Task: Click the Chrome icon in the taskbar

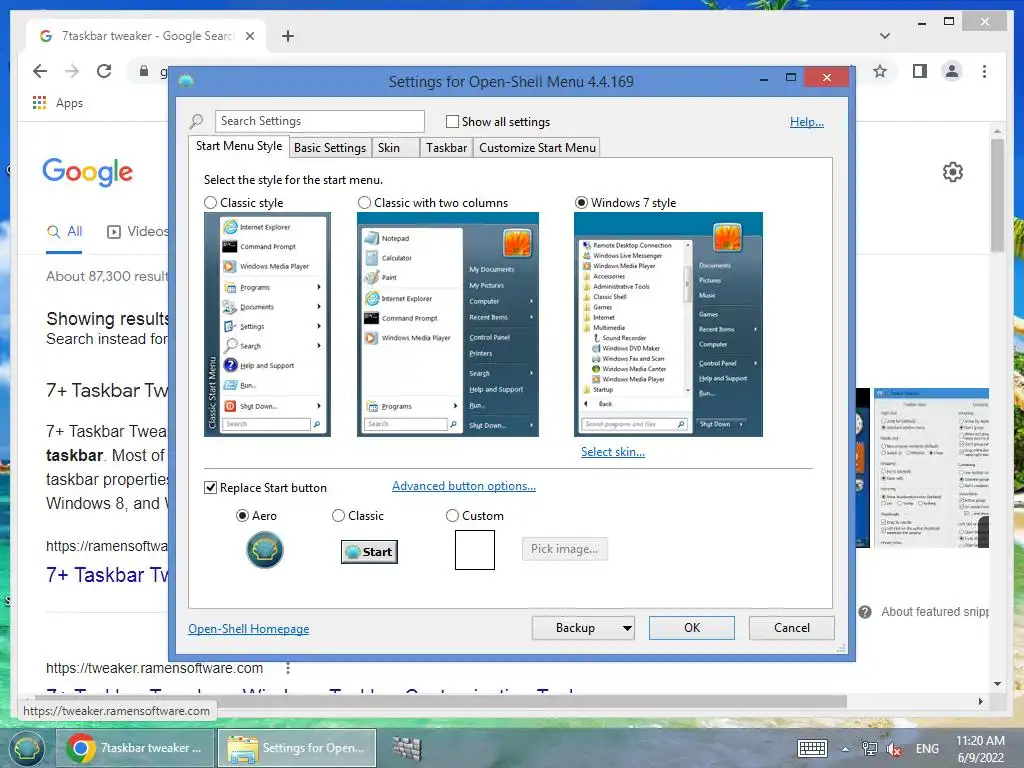Action: pos(81,748)
